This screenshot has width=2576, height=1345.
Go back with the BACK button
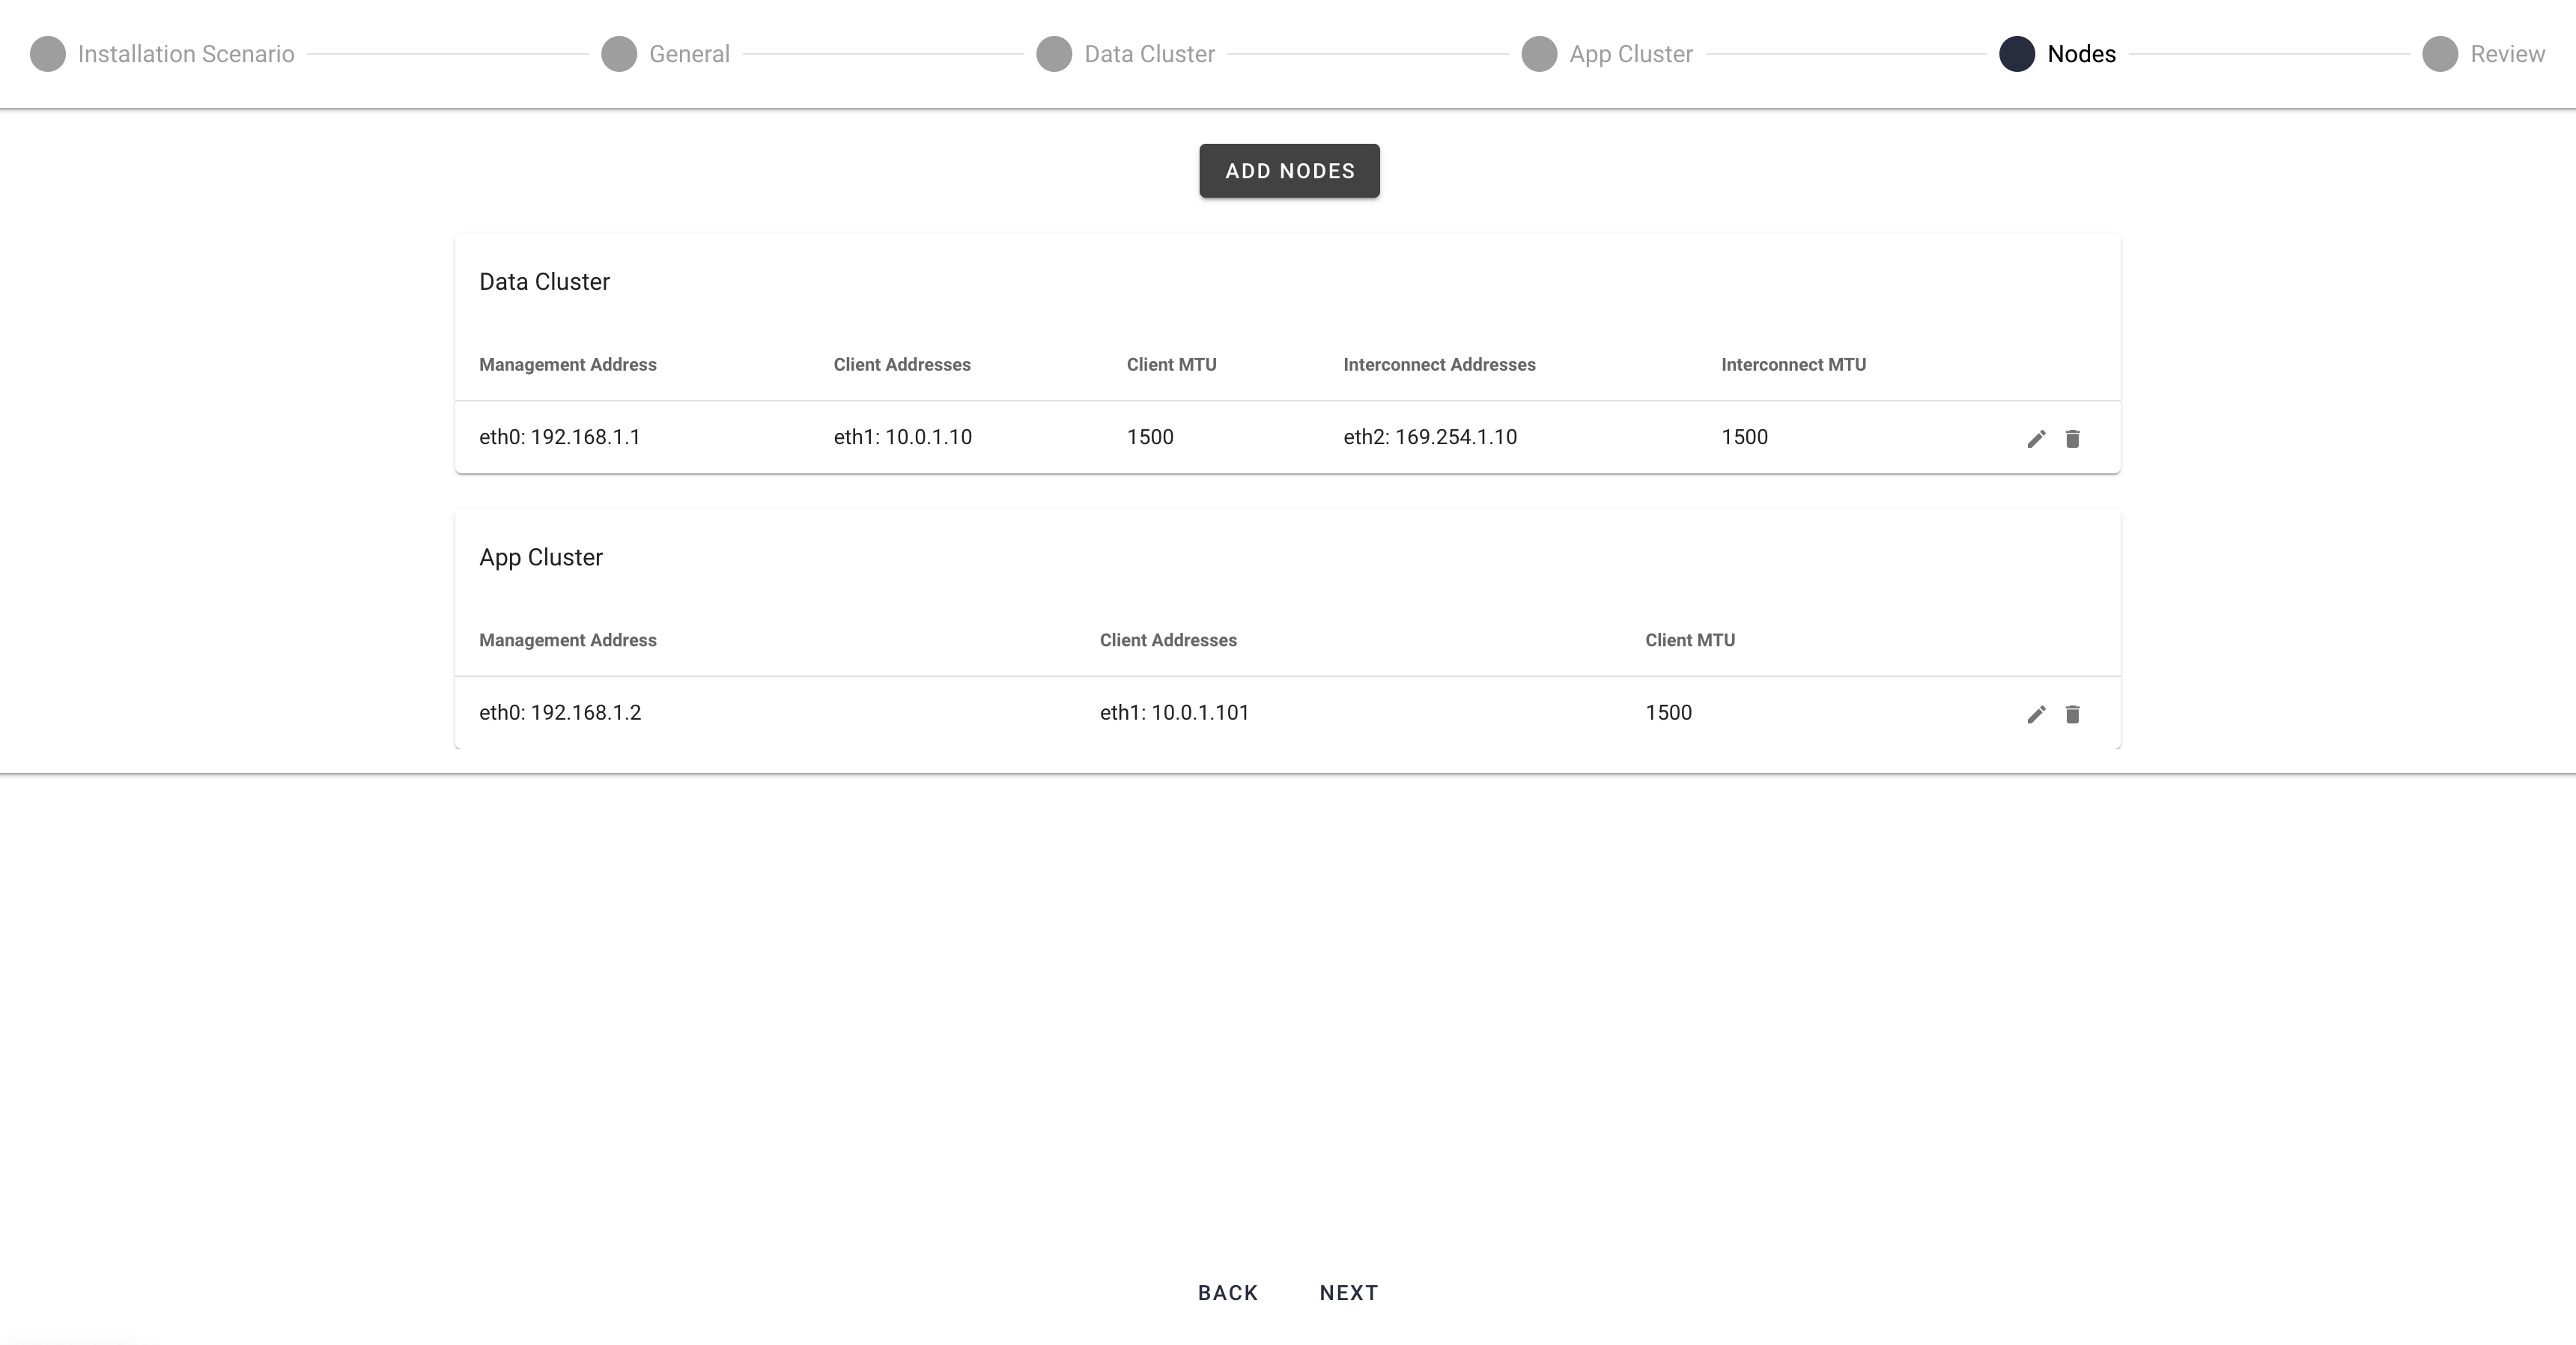(x=1228, y=1293)
